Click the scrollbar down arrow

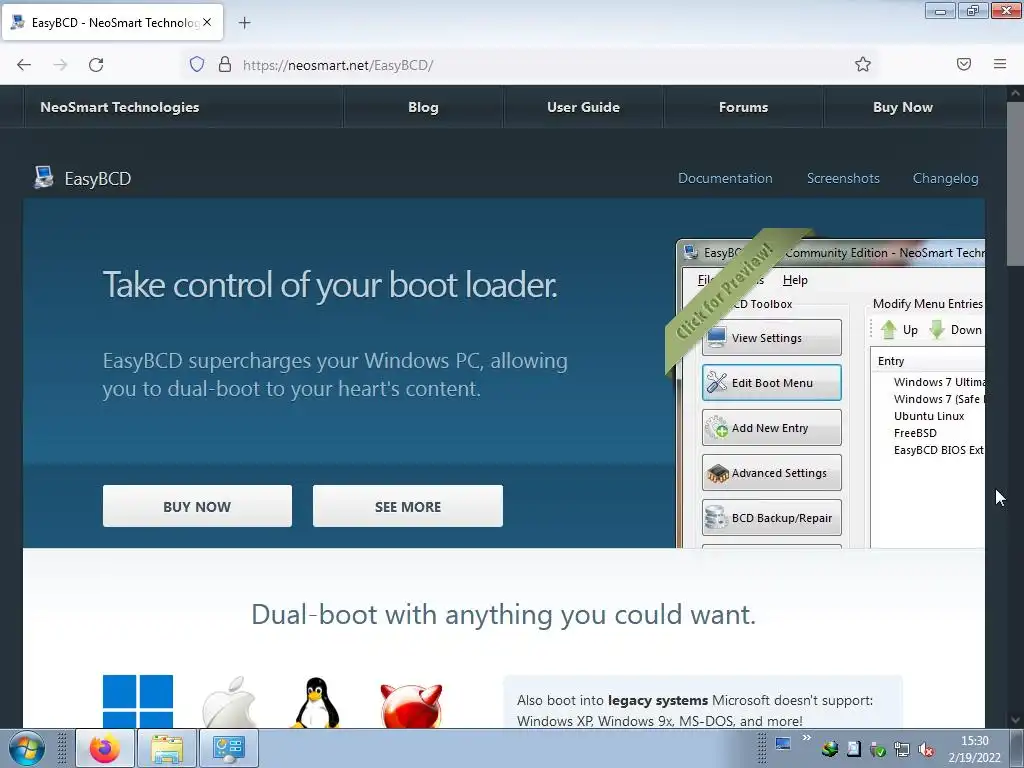(1014, 720)
